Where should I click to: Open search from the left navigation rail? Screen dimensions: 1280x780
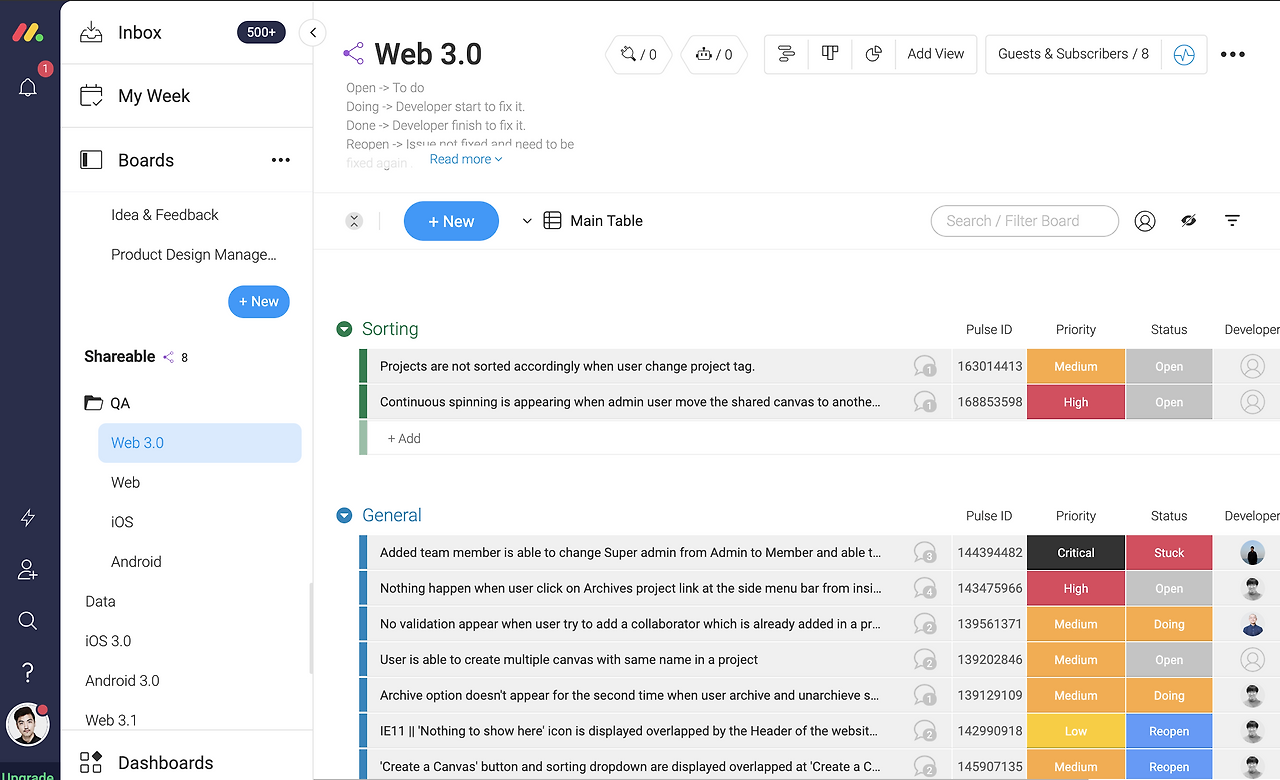pos(28,620)
